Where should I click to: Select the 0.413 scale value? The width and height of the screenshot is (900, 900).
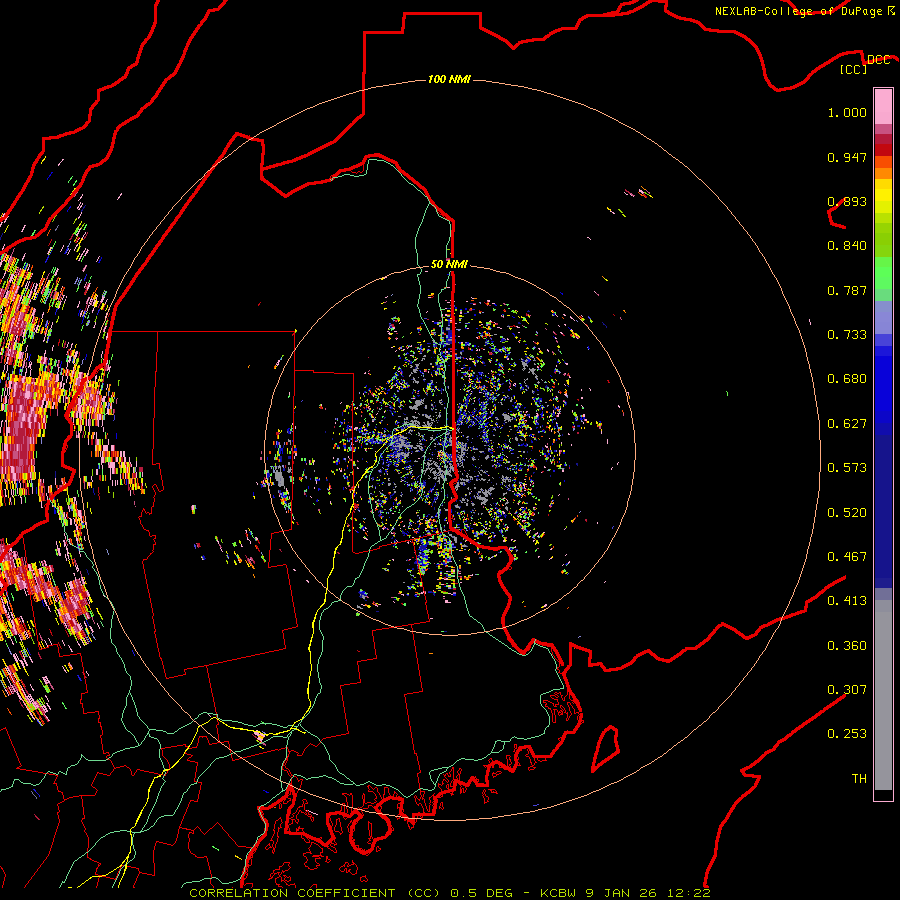[847, 601]
